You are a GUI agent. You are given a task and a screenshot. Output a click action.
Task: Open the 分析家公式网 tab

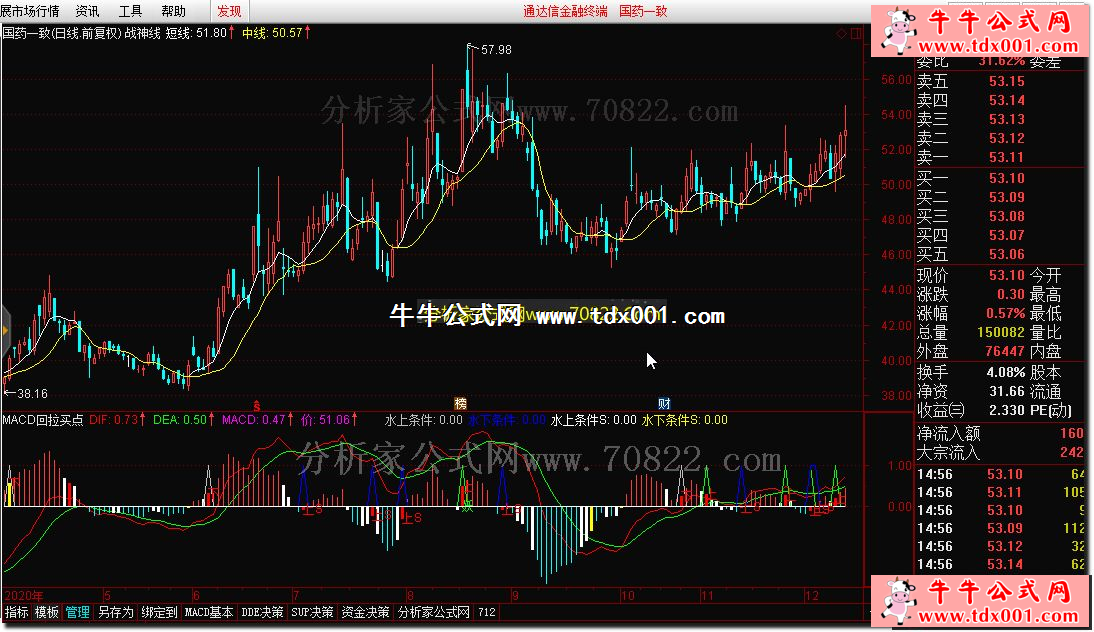click(434, 612)
